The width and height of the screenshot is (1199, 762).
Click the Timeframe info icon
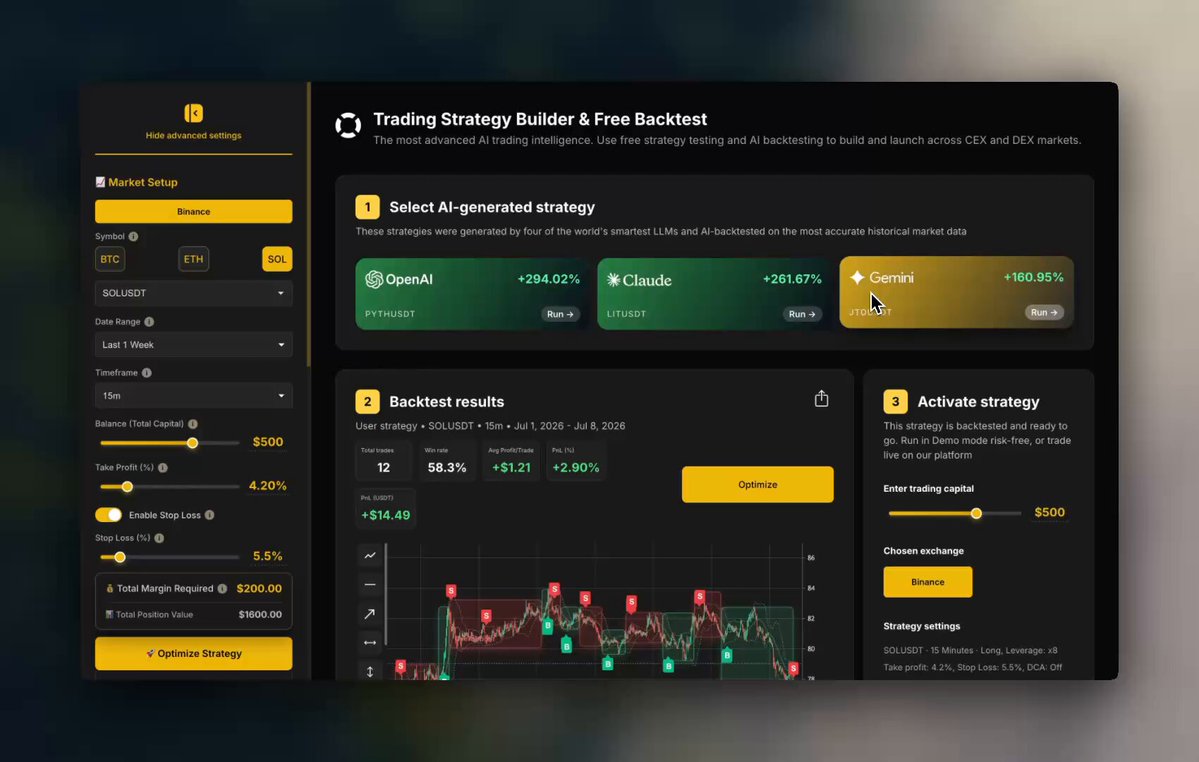click(147, 373)
